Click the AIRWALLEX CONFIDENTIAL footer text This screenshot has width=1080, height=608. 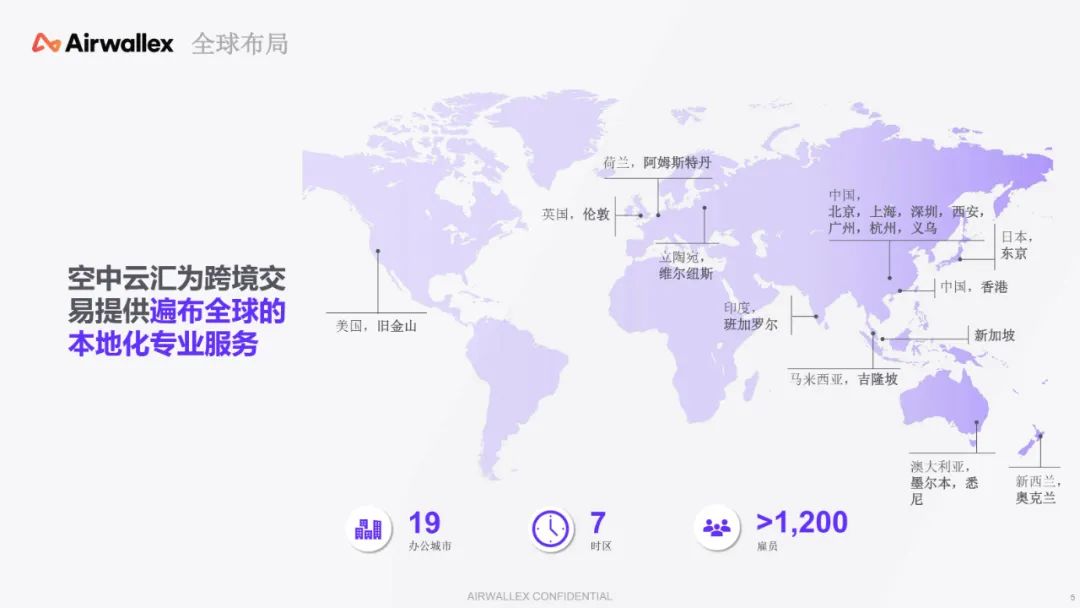pos(540,596)
